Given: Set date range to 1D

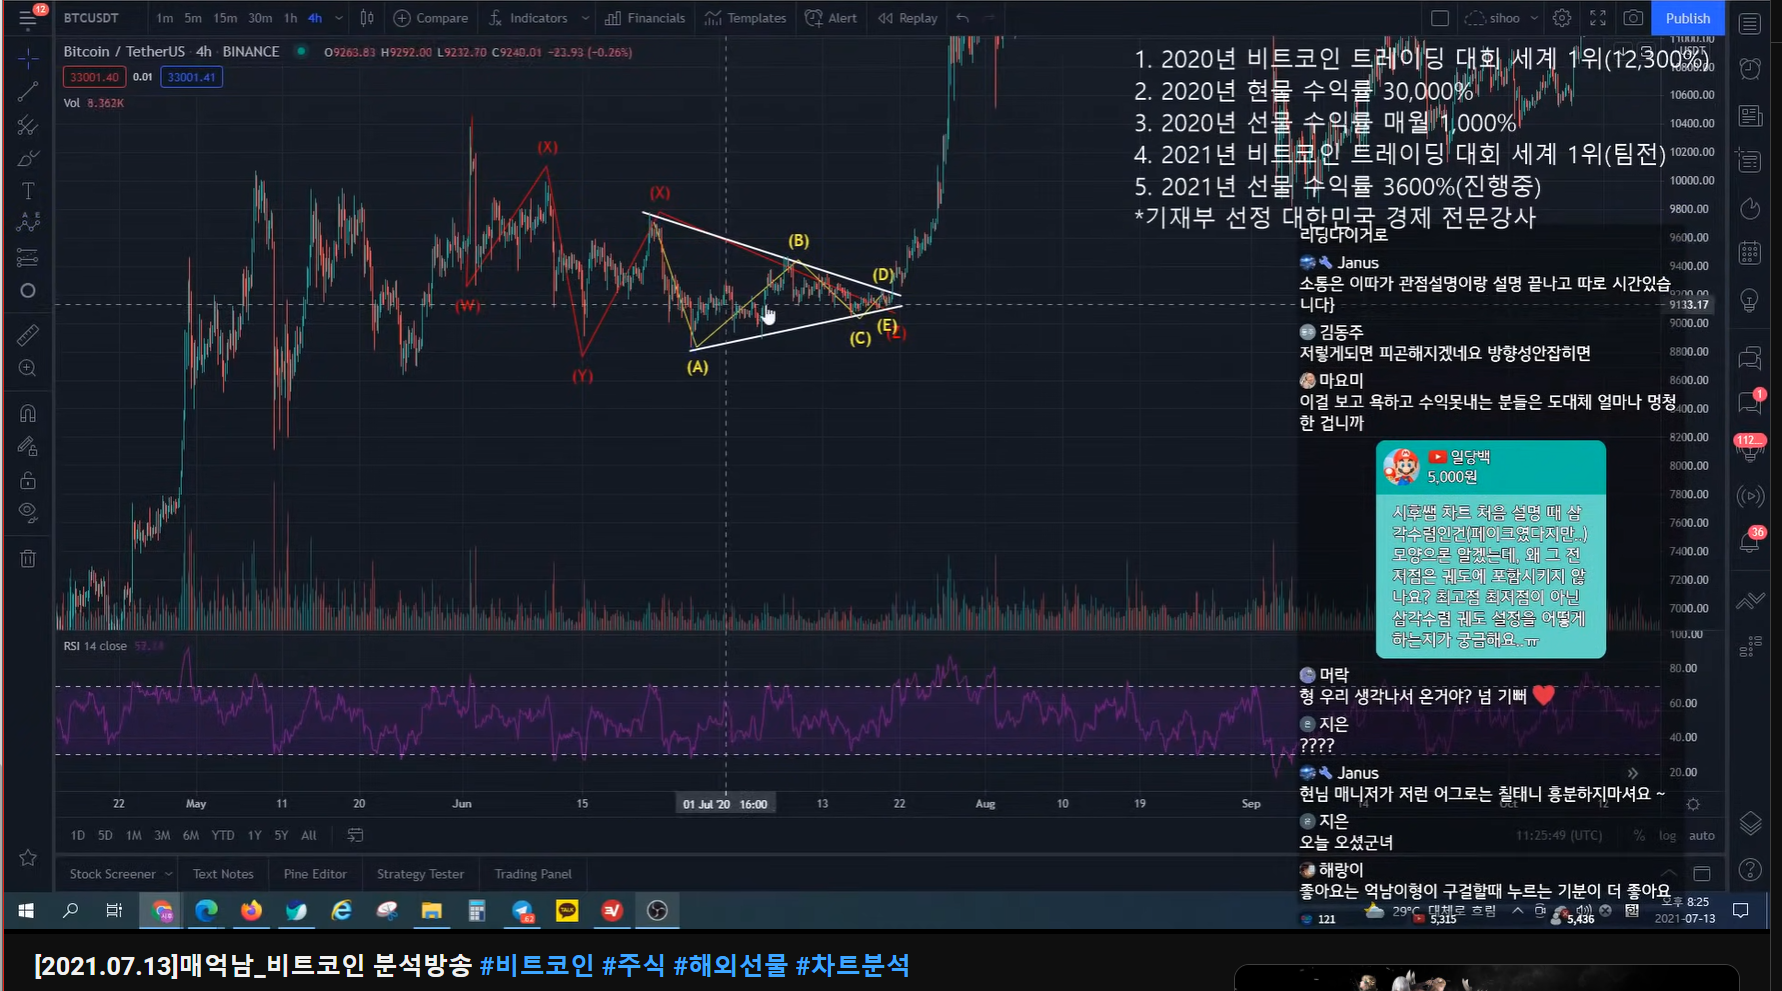Looking at the screenshot, I should pyautogui.click(x=78, y=835).
